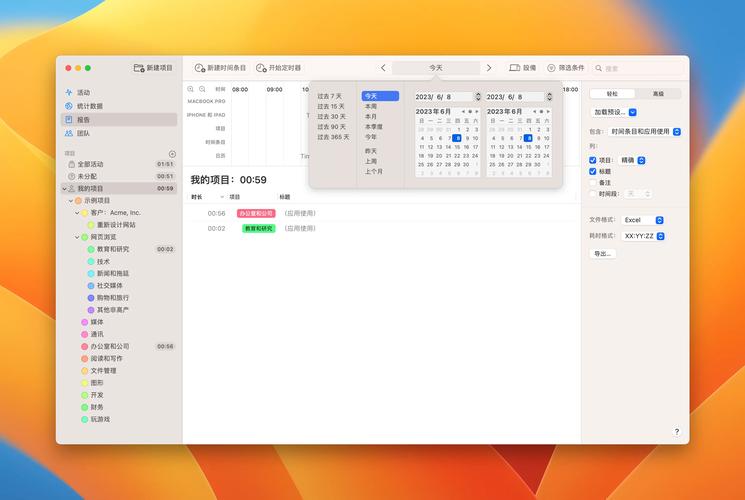Select 购物和旅行 project
Image resolution: width=745 pixels, height=500 pixels.
[x=113, y=298]
